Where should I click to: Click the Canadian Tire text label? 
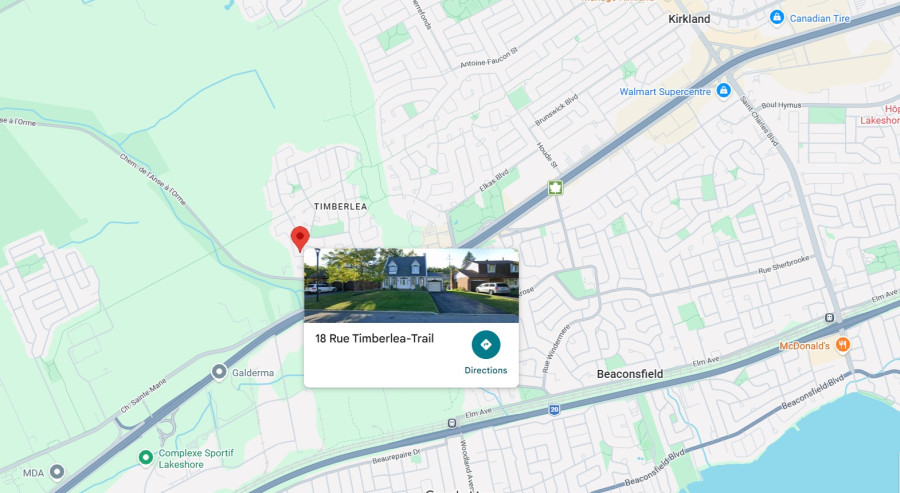(x=820, y=18)
